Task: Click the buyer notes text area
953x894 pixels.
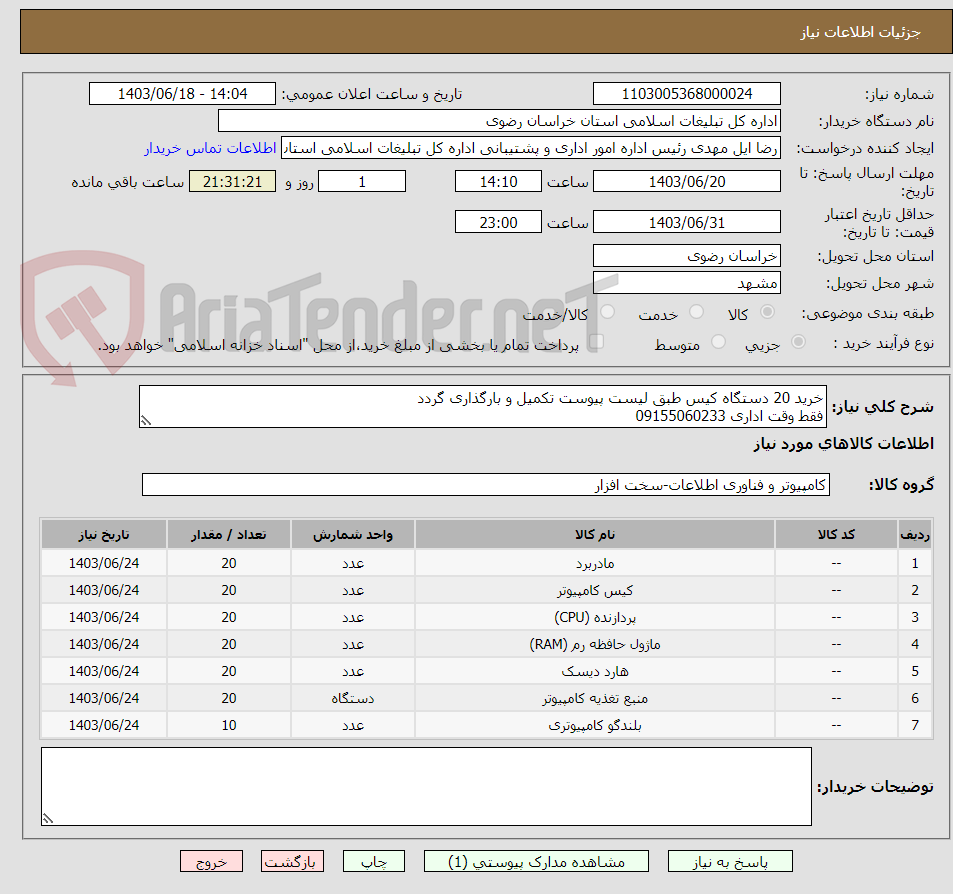Action: click(427, 786)
